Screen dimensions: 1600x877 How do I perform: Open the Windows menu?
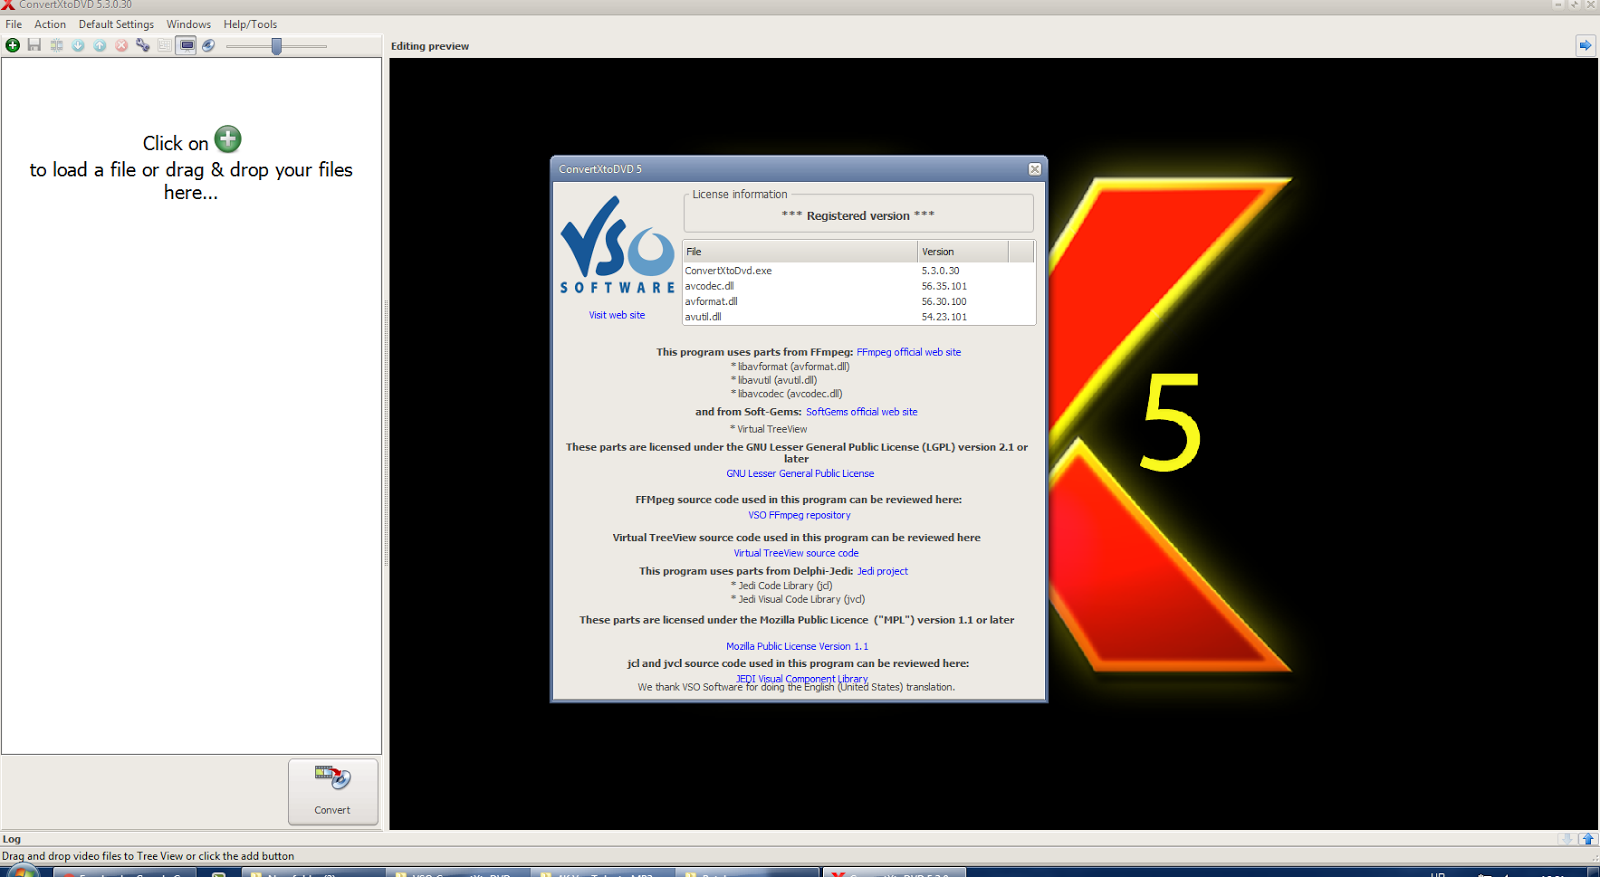[189, 24]
